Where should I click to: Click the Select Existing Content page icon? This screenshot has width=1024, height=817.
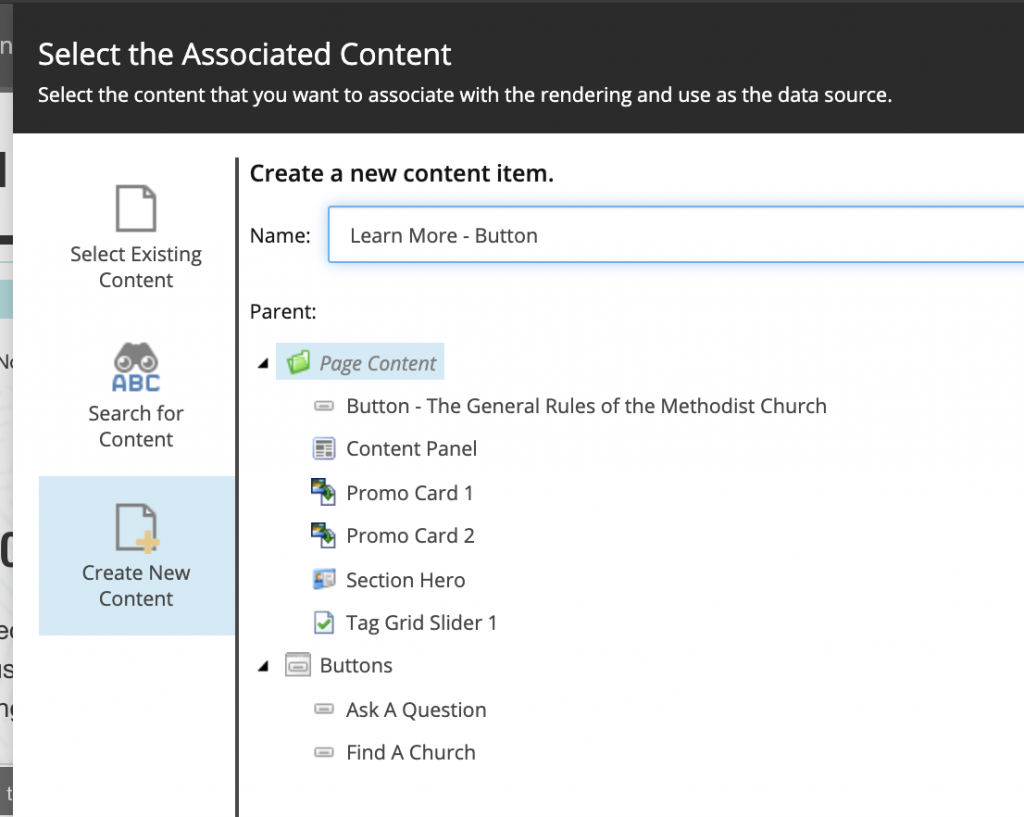(x=136, y=208)
